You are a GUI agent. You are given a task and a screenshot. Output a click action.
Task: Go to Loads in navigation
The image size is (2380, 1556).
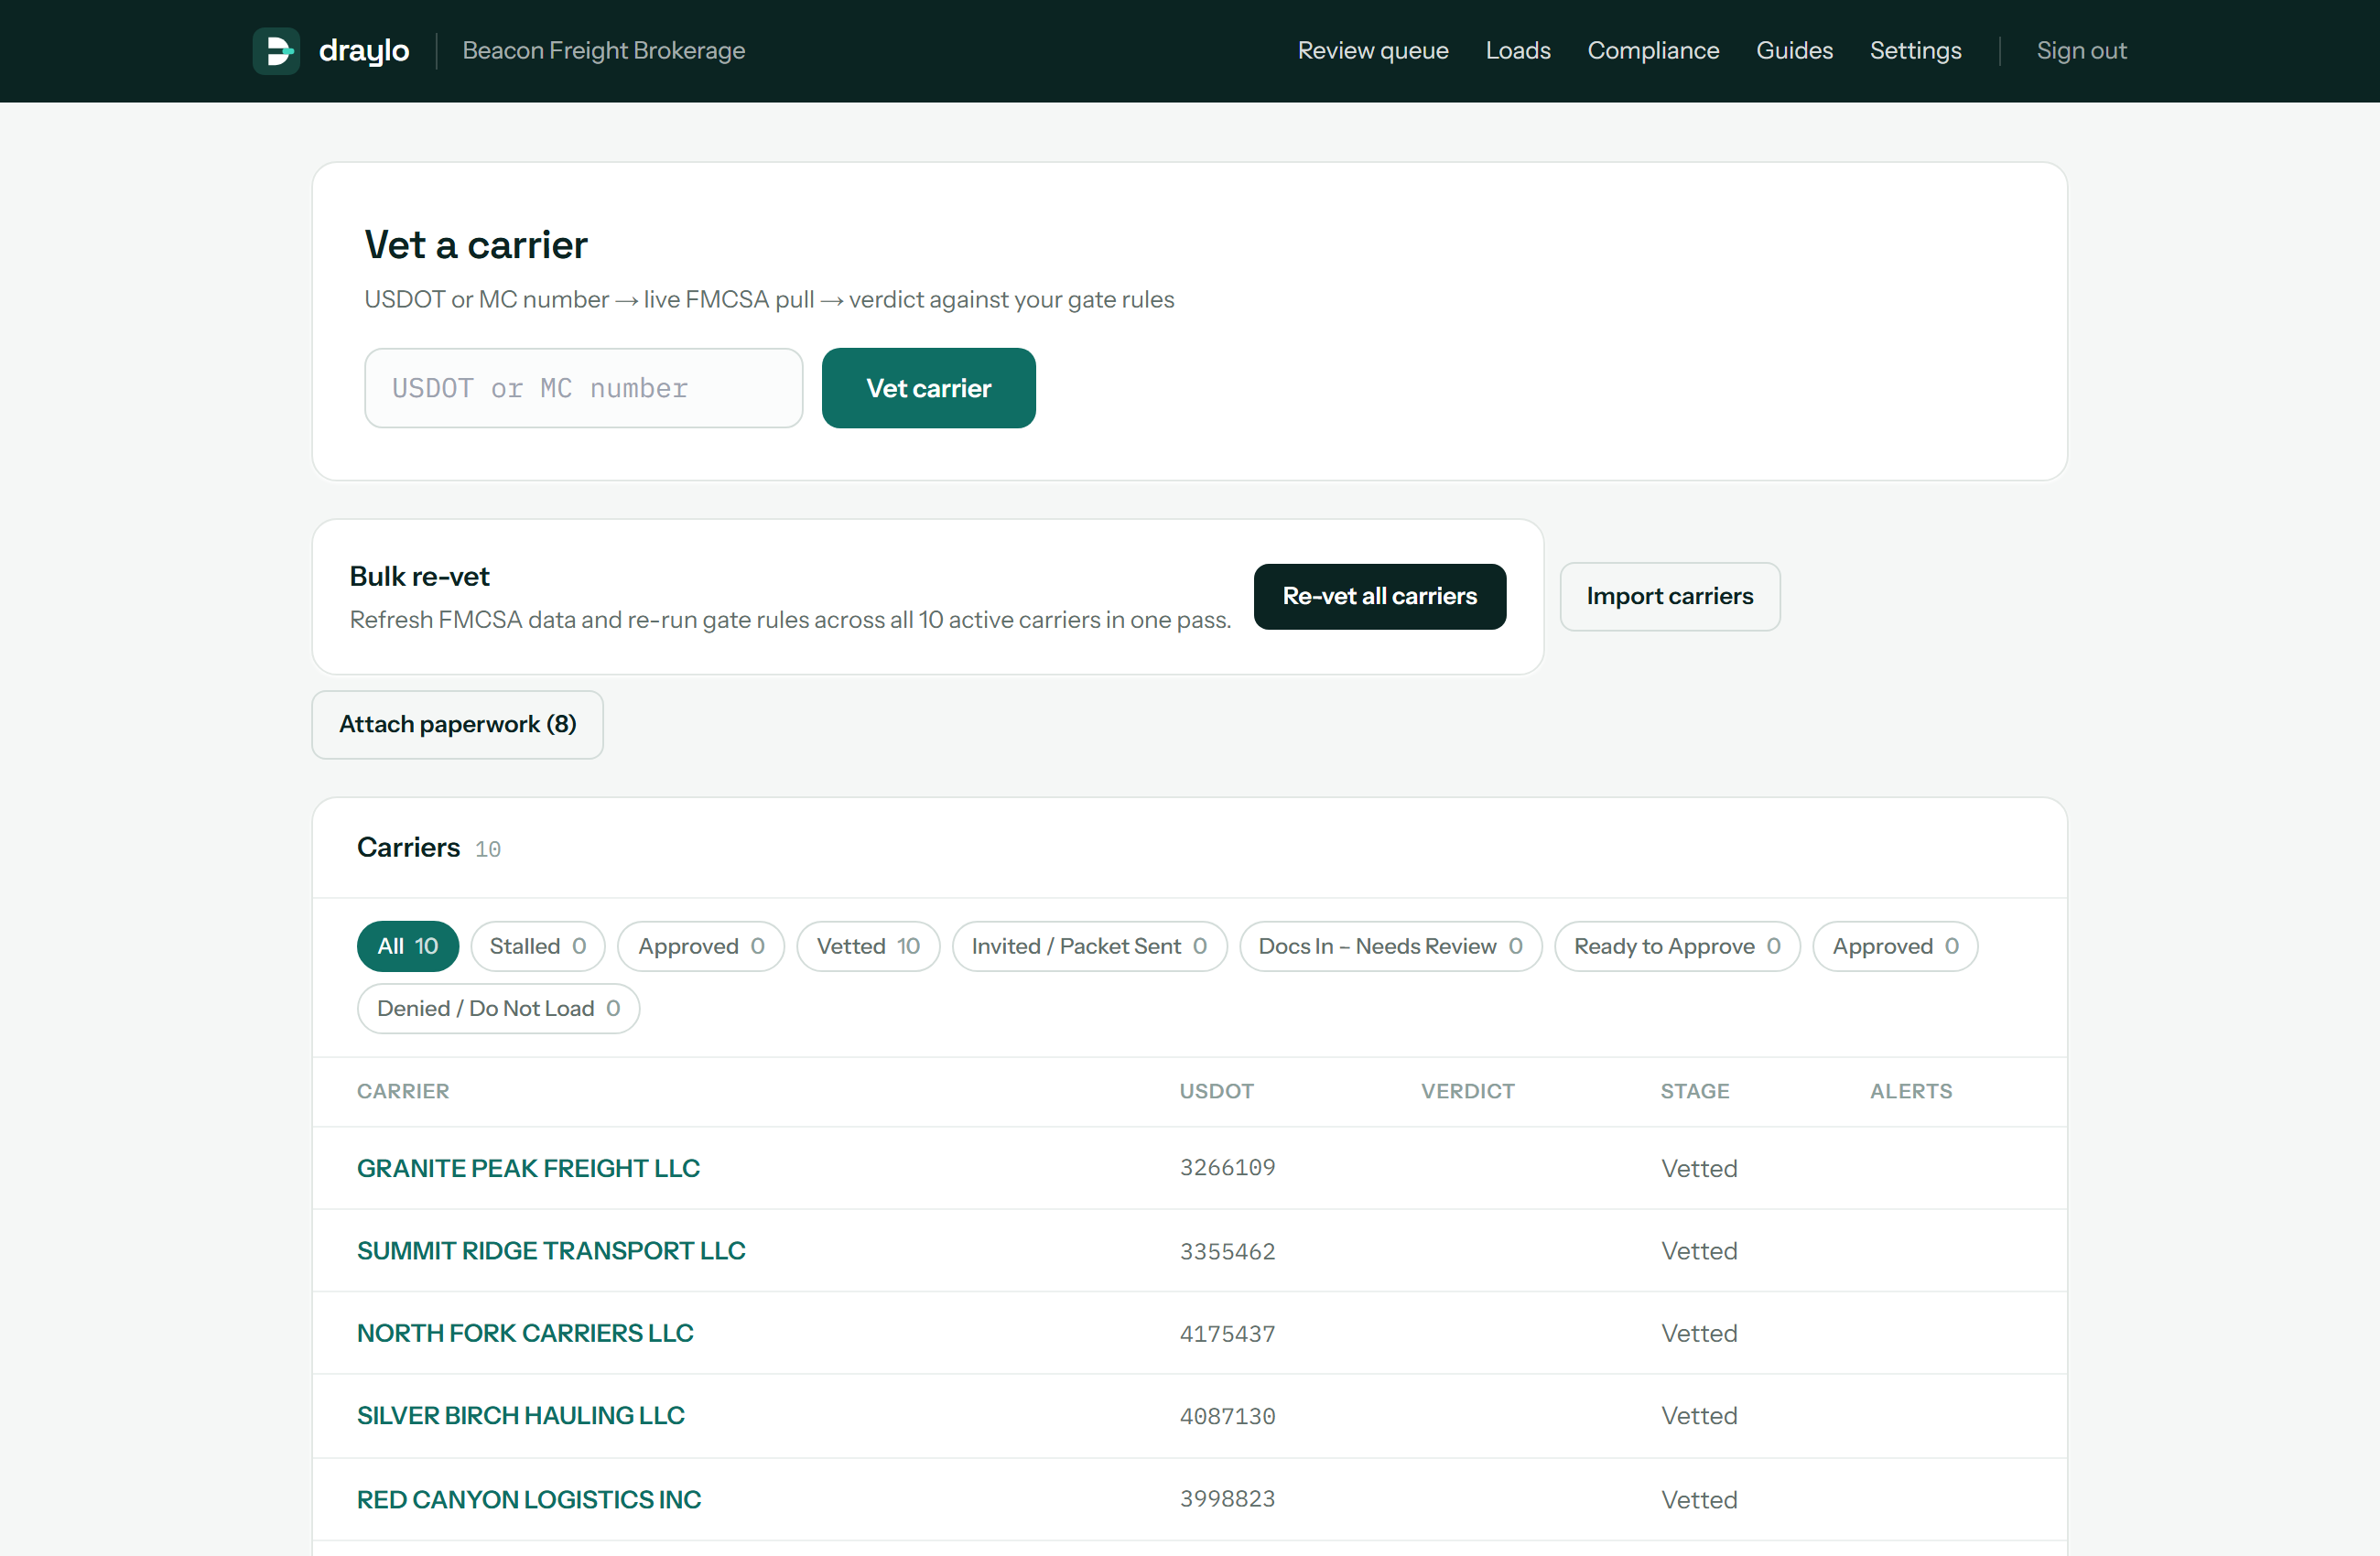pyautogui.click(x=1517, y=51)
